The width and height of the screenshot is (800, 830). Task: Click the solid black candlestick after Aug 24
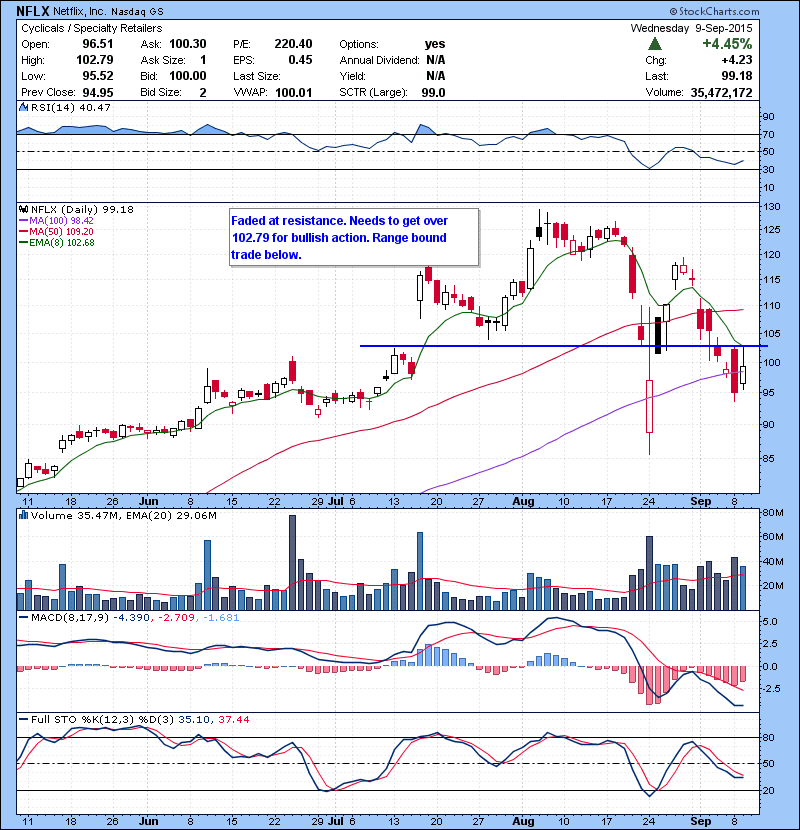[658, 335]
